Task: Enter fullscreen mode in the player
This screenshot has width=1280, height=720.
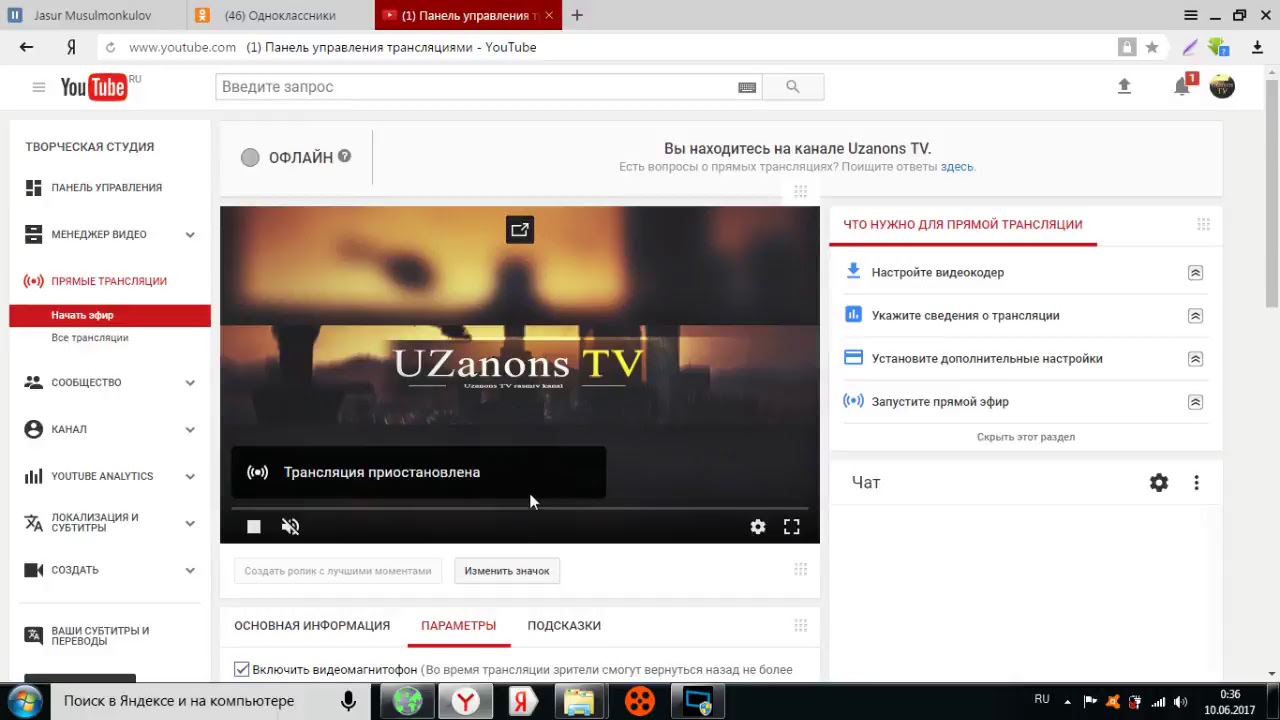Action: tap(791, 527)
